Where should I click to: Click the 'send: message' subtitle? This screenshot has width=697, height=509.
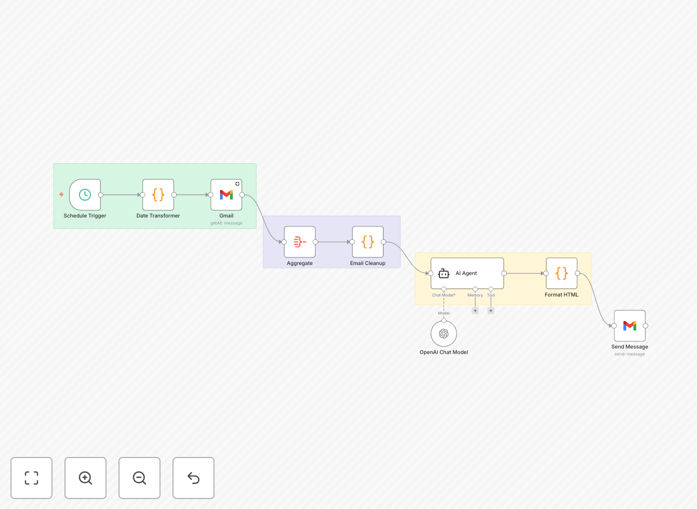[x=629, y=354]
